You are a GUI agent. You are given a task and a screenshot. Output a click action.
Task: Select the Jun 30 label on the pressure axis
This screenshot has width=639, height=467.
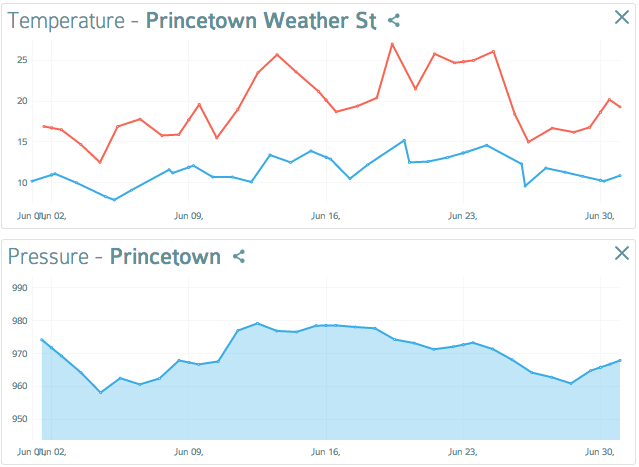point(598,451)
